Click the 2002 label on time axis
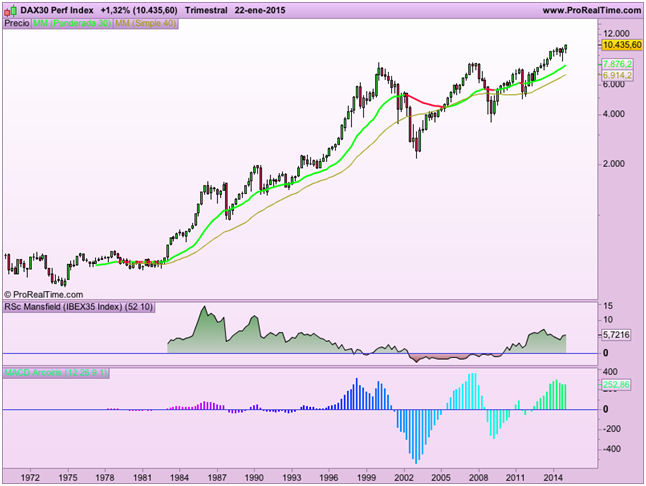 [x=404, y=478]
